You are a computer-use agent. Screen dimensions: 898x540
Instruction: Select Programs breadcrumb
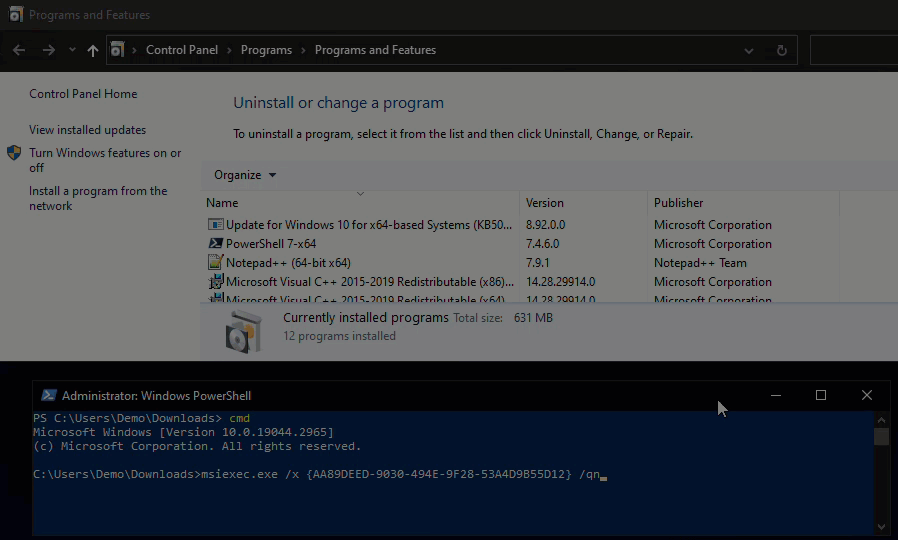coord(266,50)
